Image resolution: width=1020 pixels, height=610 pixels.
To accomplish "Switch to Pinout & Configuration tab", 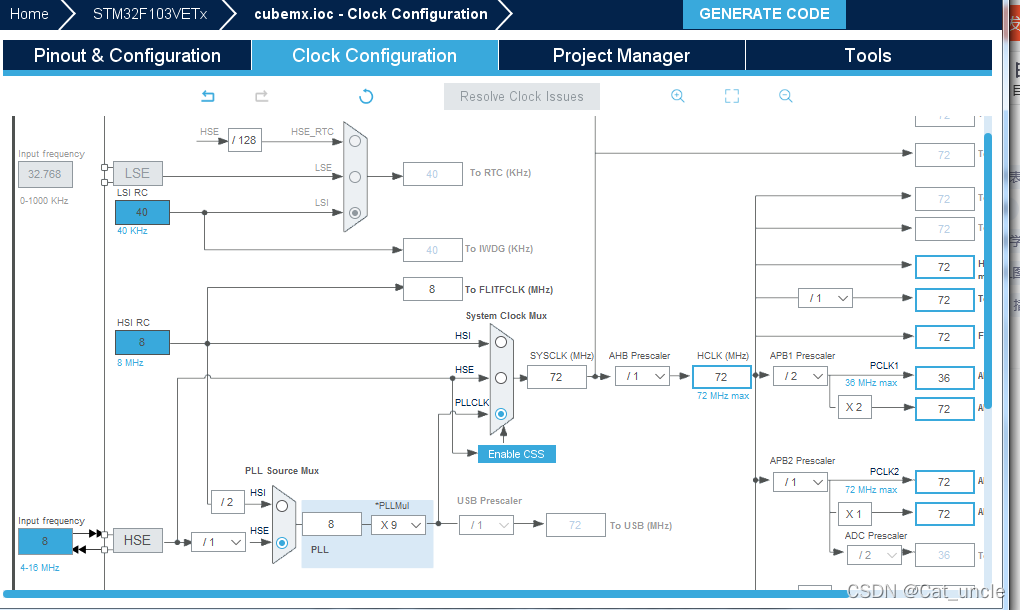I will 127,55.
